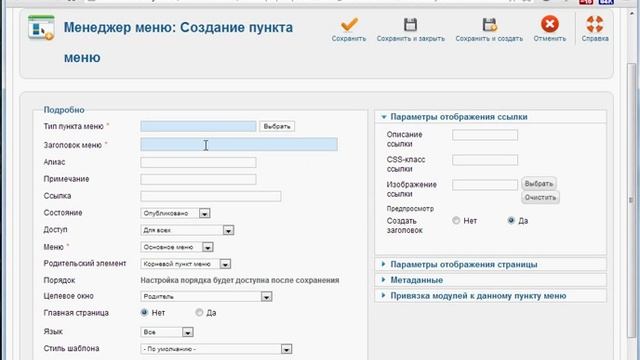This screenshot has width=640, height=360.
Task: Click Выбрать button for Тип пункта меню
Action: click(x=277, y=127)
